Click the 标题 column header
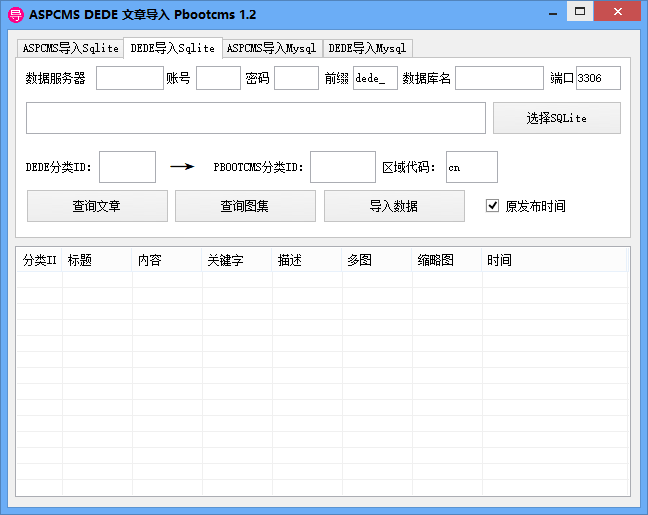This screenshot has height=515, width=648. pos(97,260)
